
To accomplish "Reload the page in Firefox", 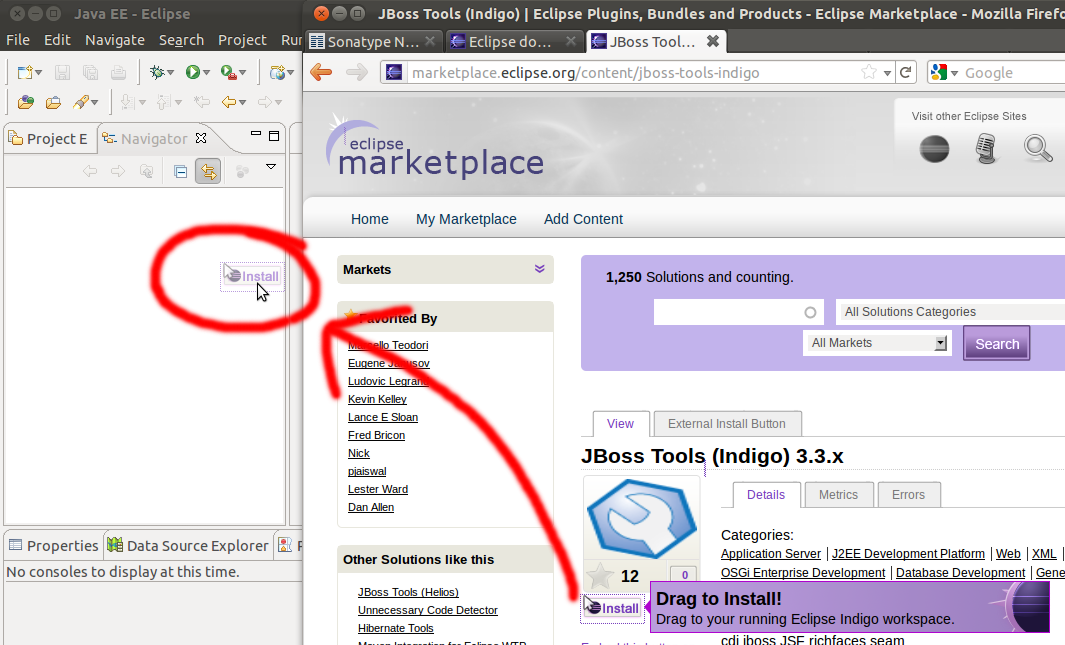I will pyautogui.click(x=905, y=72).
